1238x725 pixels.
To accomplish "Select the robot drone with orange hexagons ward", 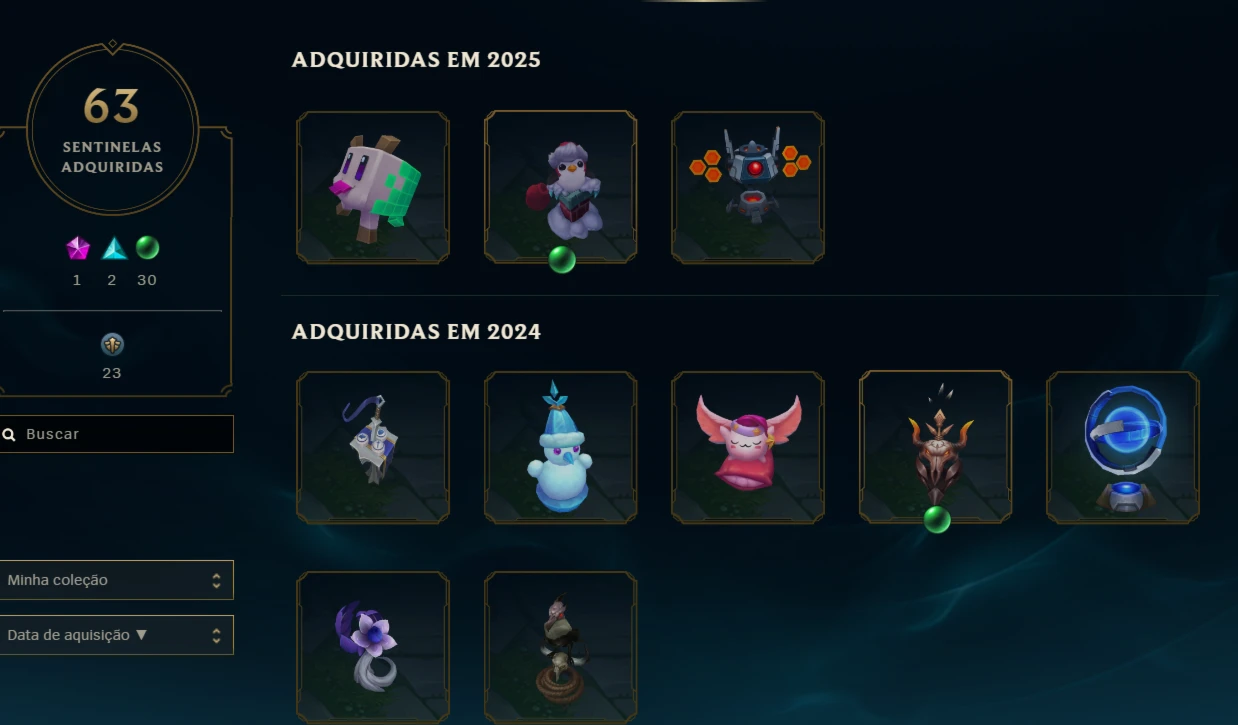I will point(748,187).
